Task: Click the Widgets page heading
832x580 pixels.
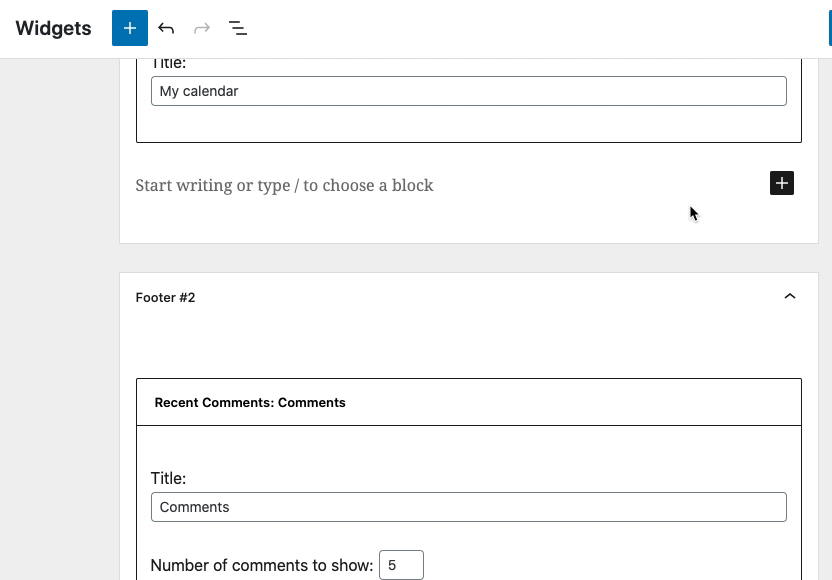Action: tap(54, 28)
